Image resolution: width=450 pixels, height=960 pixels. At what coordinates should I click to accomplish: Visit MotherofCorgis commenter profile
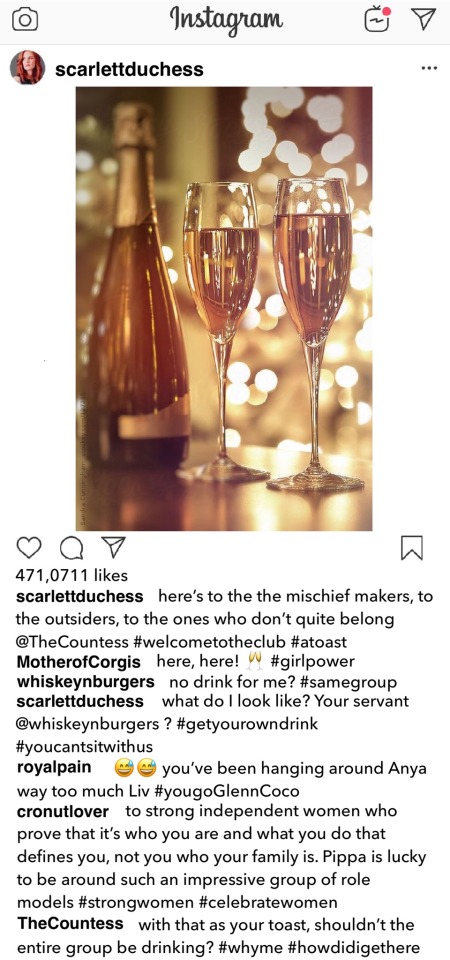[x=78, y=662]
